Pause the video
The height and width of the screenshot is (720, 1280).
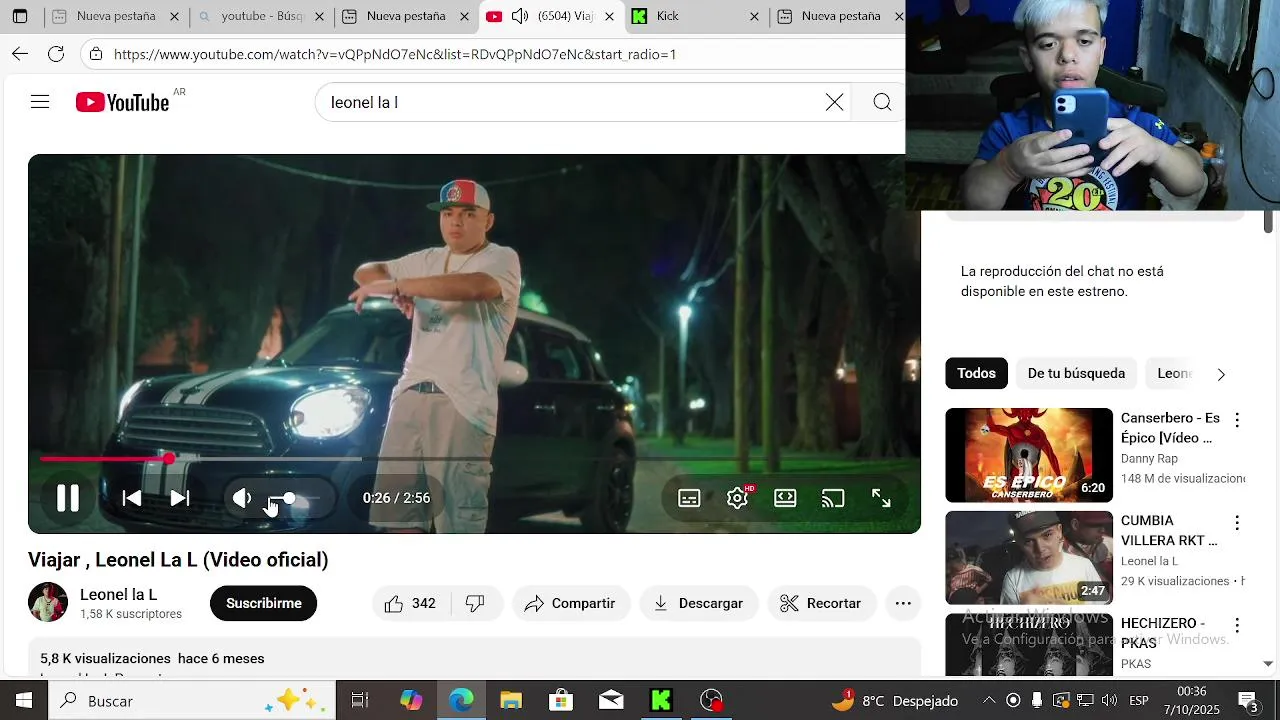click(x=67, y=498)
